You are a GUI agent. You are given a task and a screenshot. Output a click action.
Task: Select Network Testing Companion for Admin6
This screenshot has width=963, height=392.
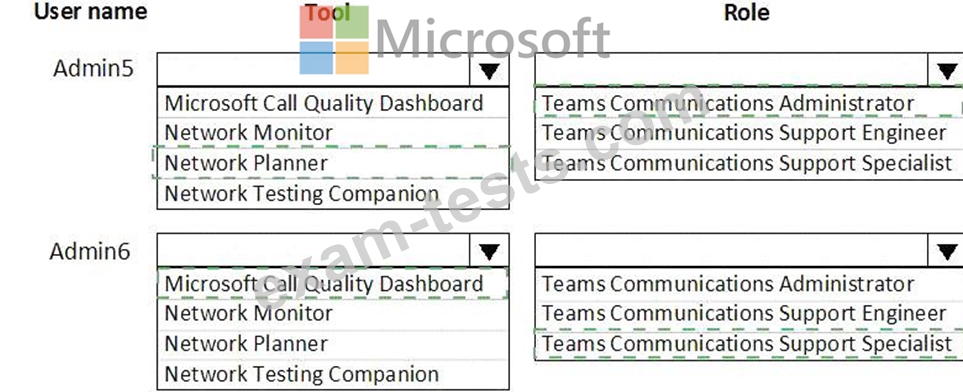tap(333, 374)
